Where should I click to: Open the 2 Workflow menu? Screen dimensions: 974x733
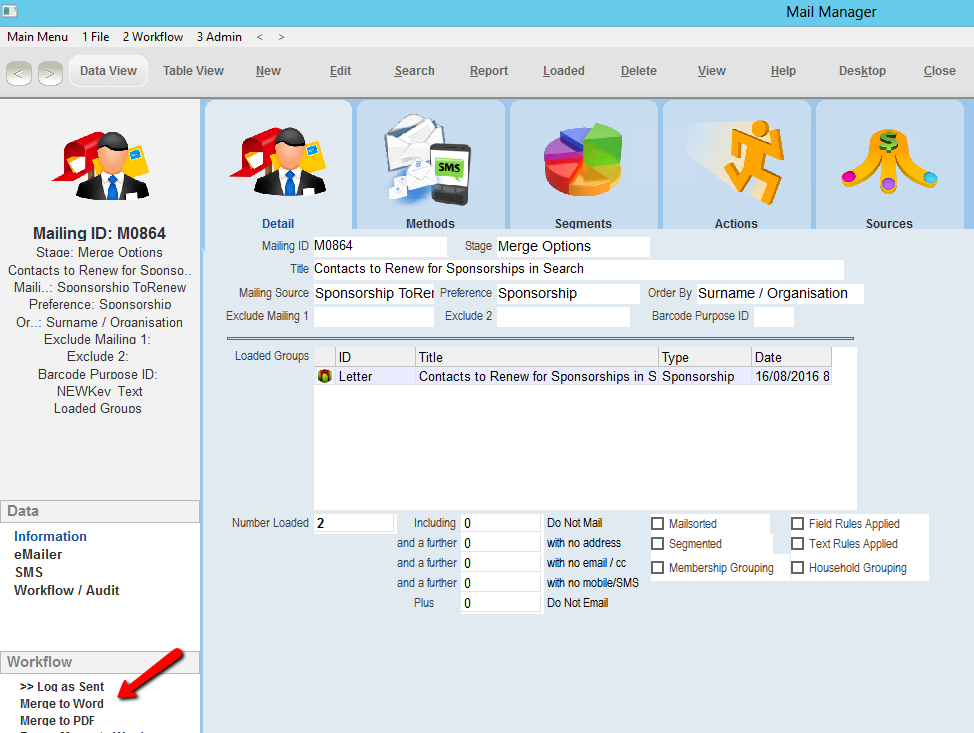[153, 37]
